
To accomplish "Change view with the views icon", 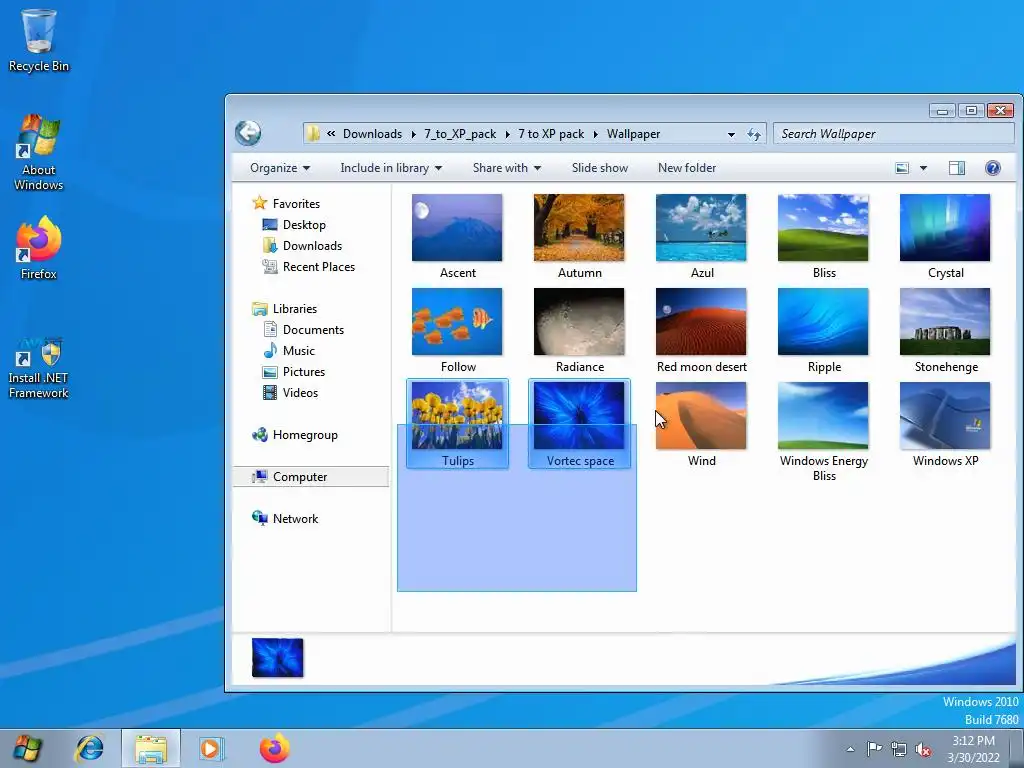I will 902,168.
